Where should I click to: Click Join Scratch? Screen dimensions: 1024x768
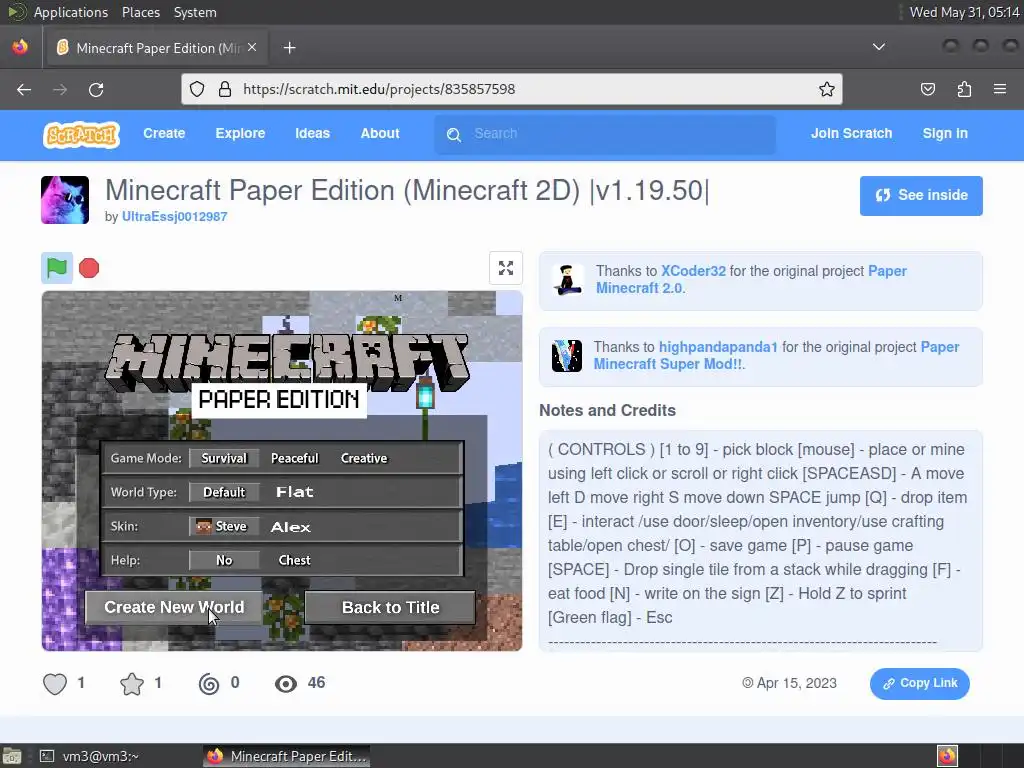(x=851, y=133)
